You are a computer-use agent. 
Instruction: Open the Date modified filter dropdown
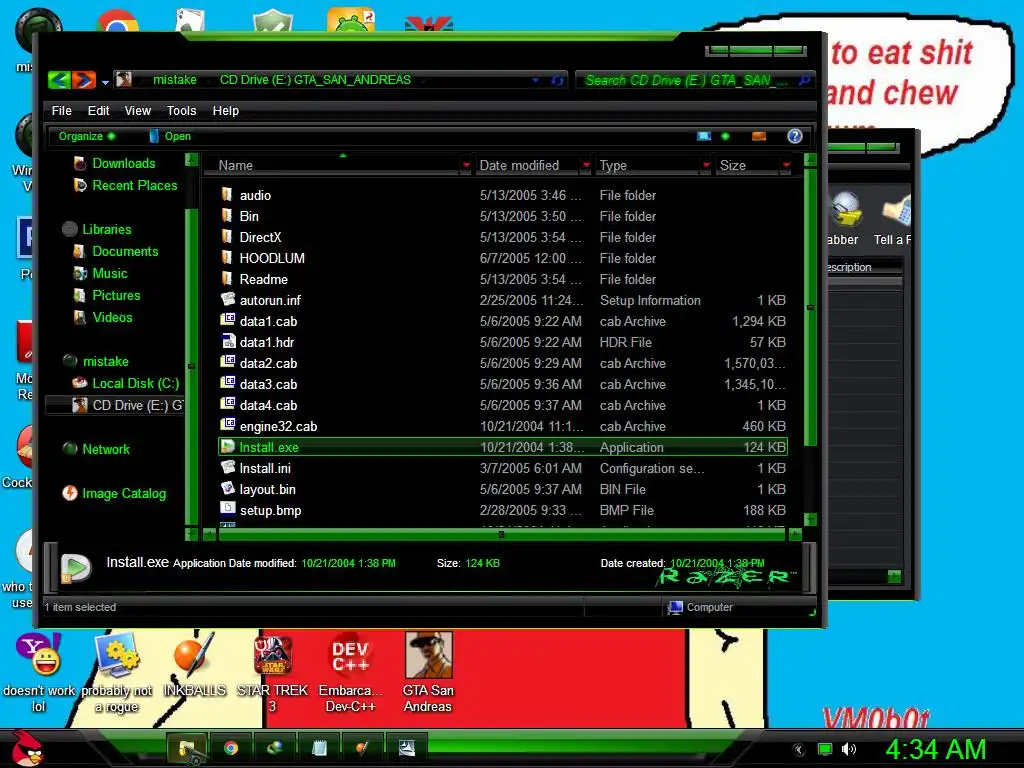[586, 165]
